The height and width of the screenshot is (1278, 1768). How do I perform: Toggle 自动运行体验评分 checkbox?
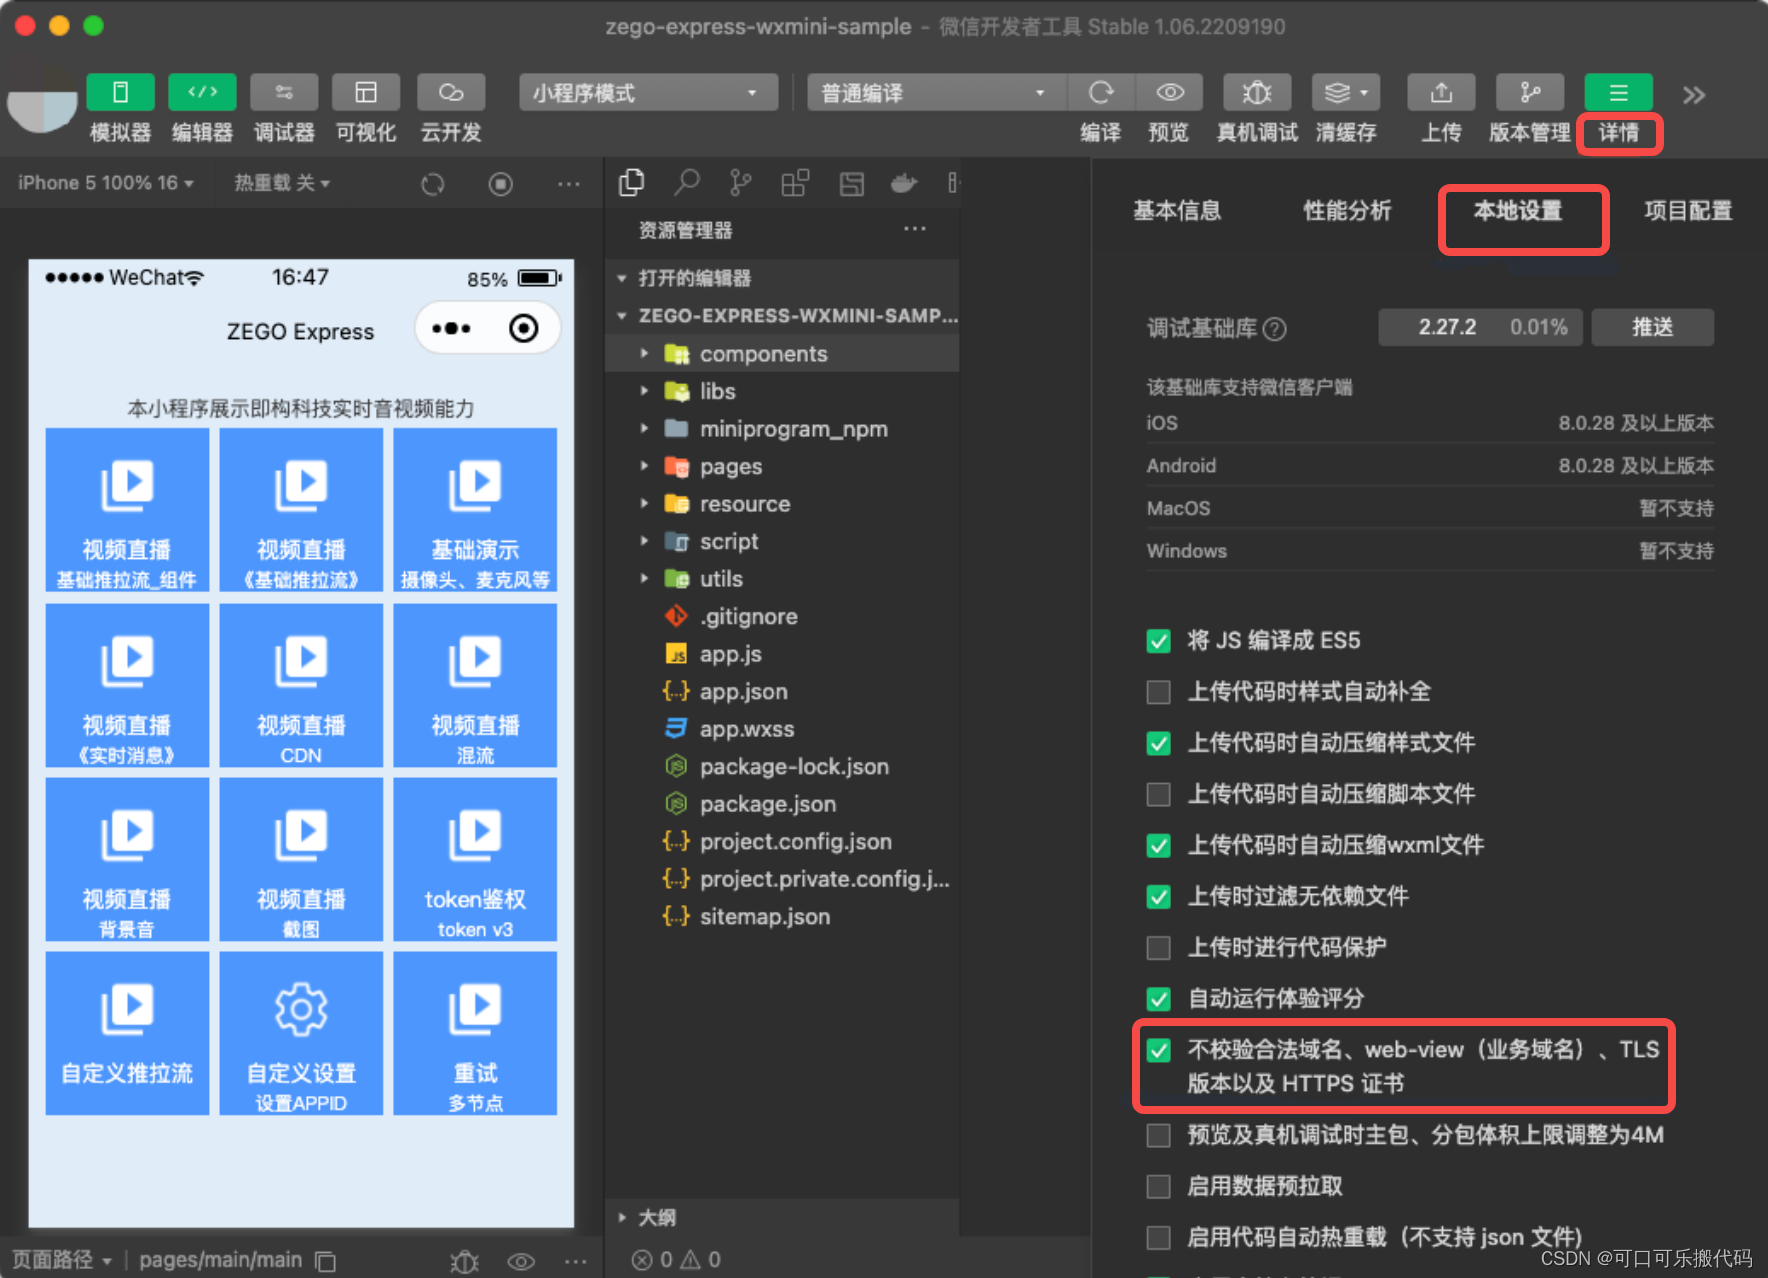tap(1159, 999)
